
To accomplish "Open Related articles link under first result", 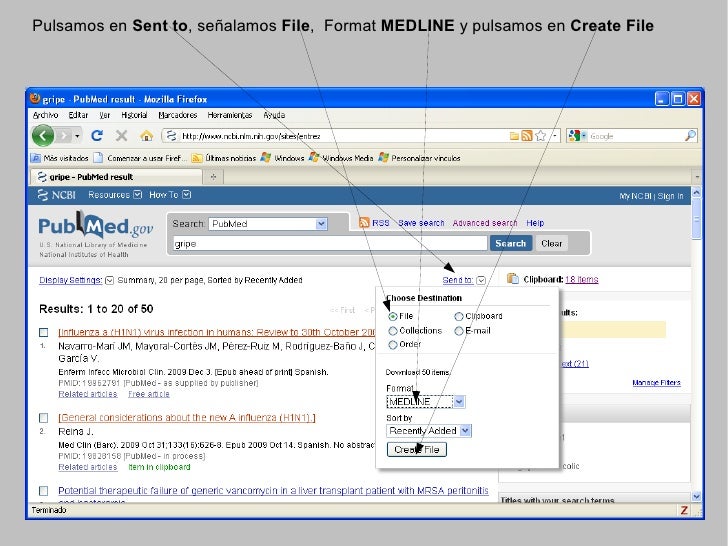I will point(88,394).
